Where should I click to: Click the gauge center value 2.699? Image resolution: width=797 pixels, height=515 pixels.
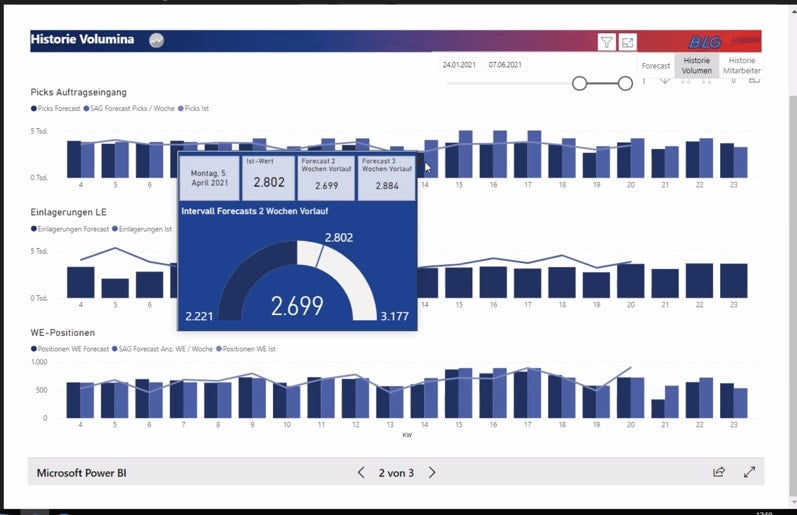point(297,306)
